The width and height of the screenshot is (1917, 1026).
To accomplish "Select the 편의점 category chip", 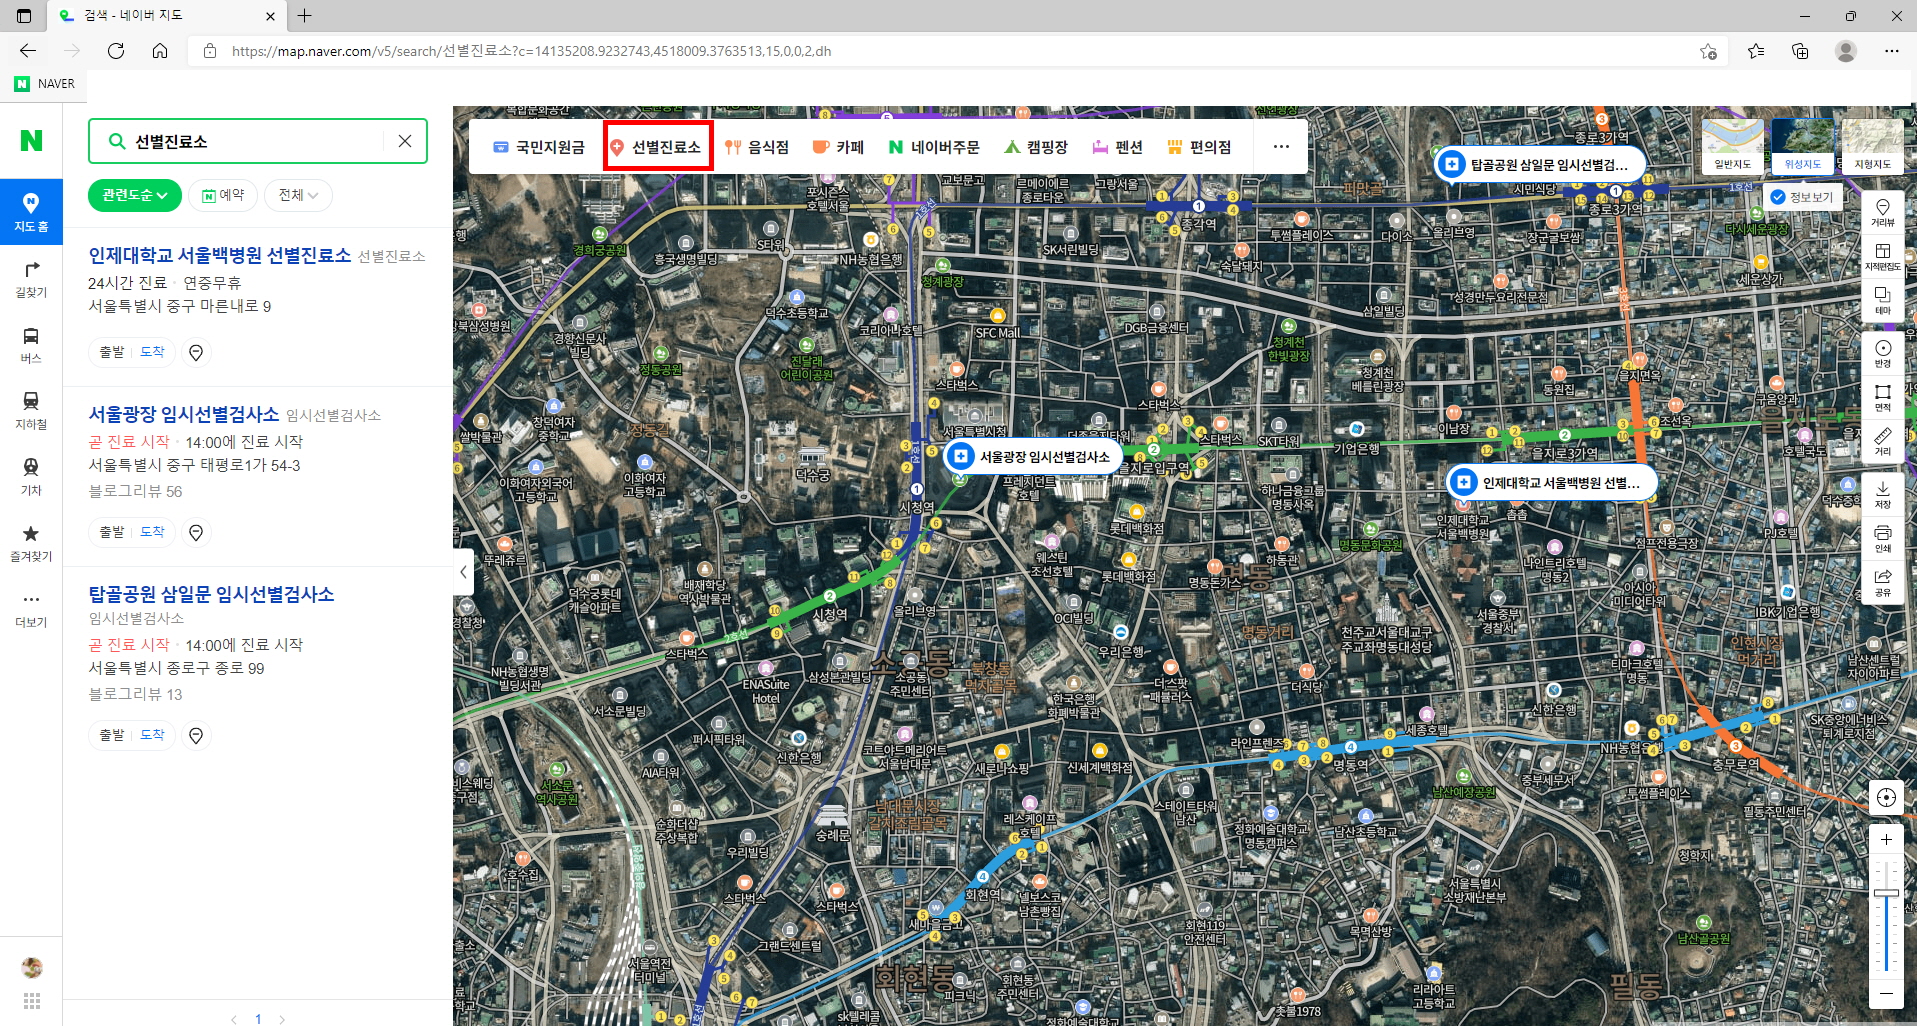I will coord(1199,147).
